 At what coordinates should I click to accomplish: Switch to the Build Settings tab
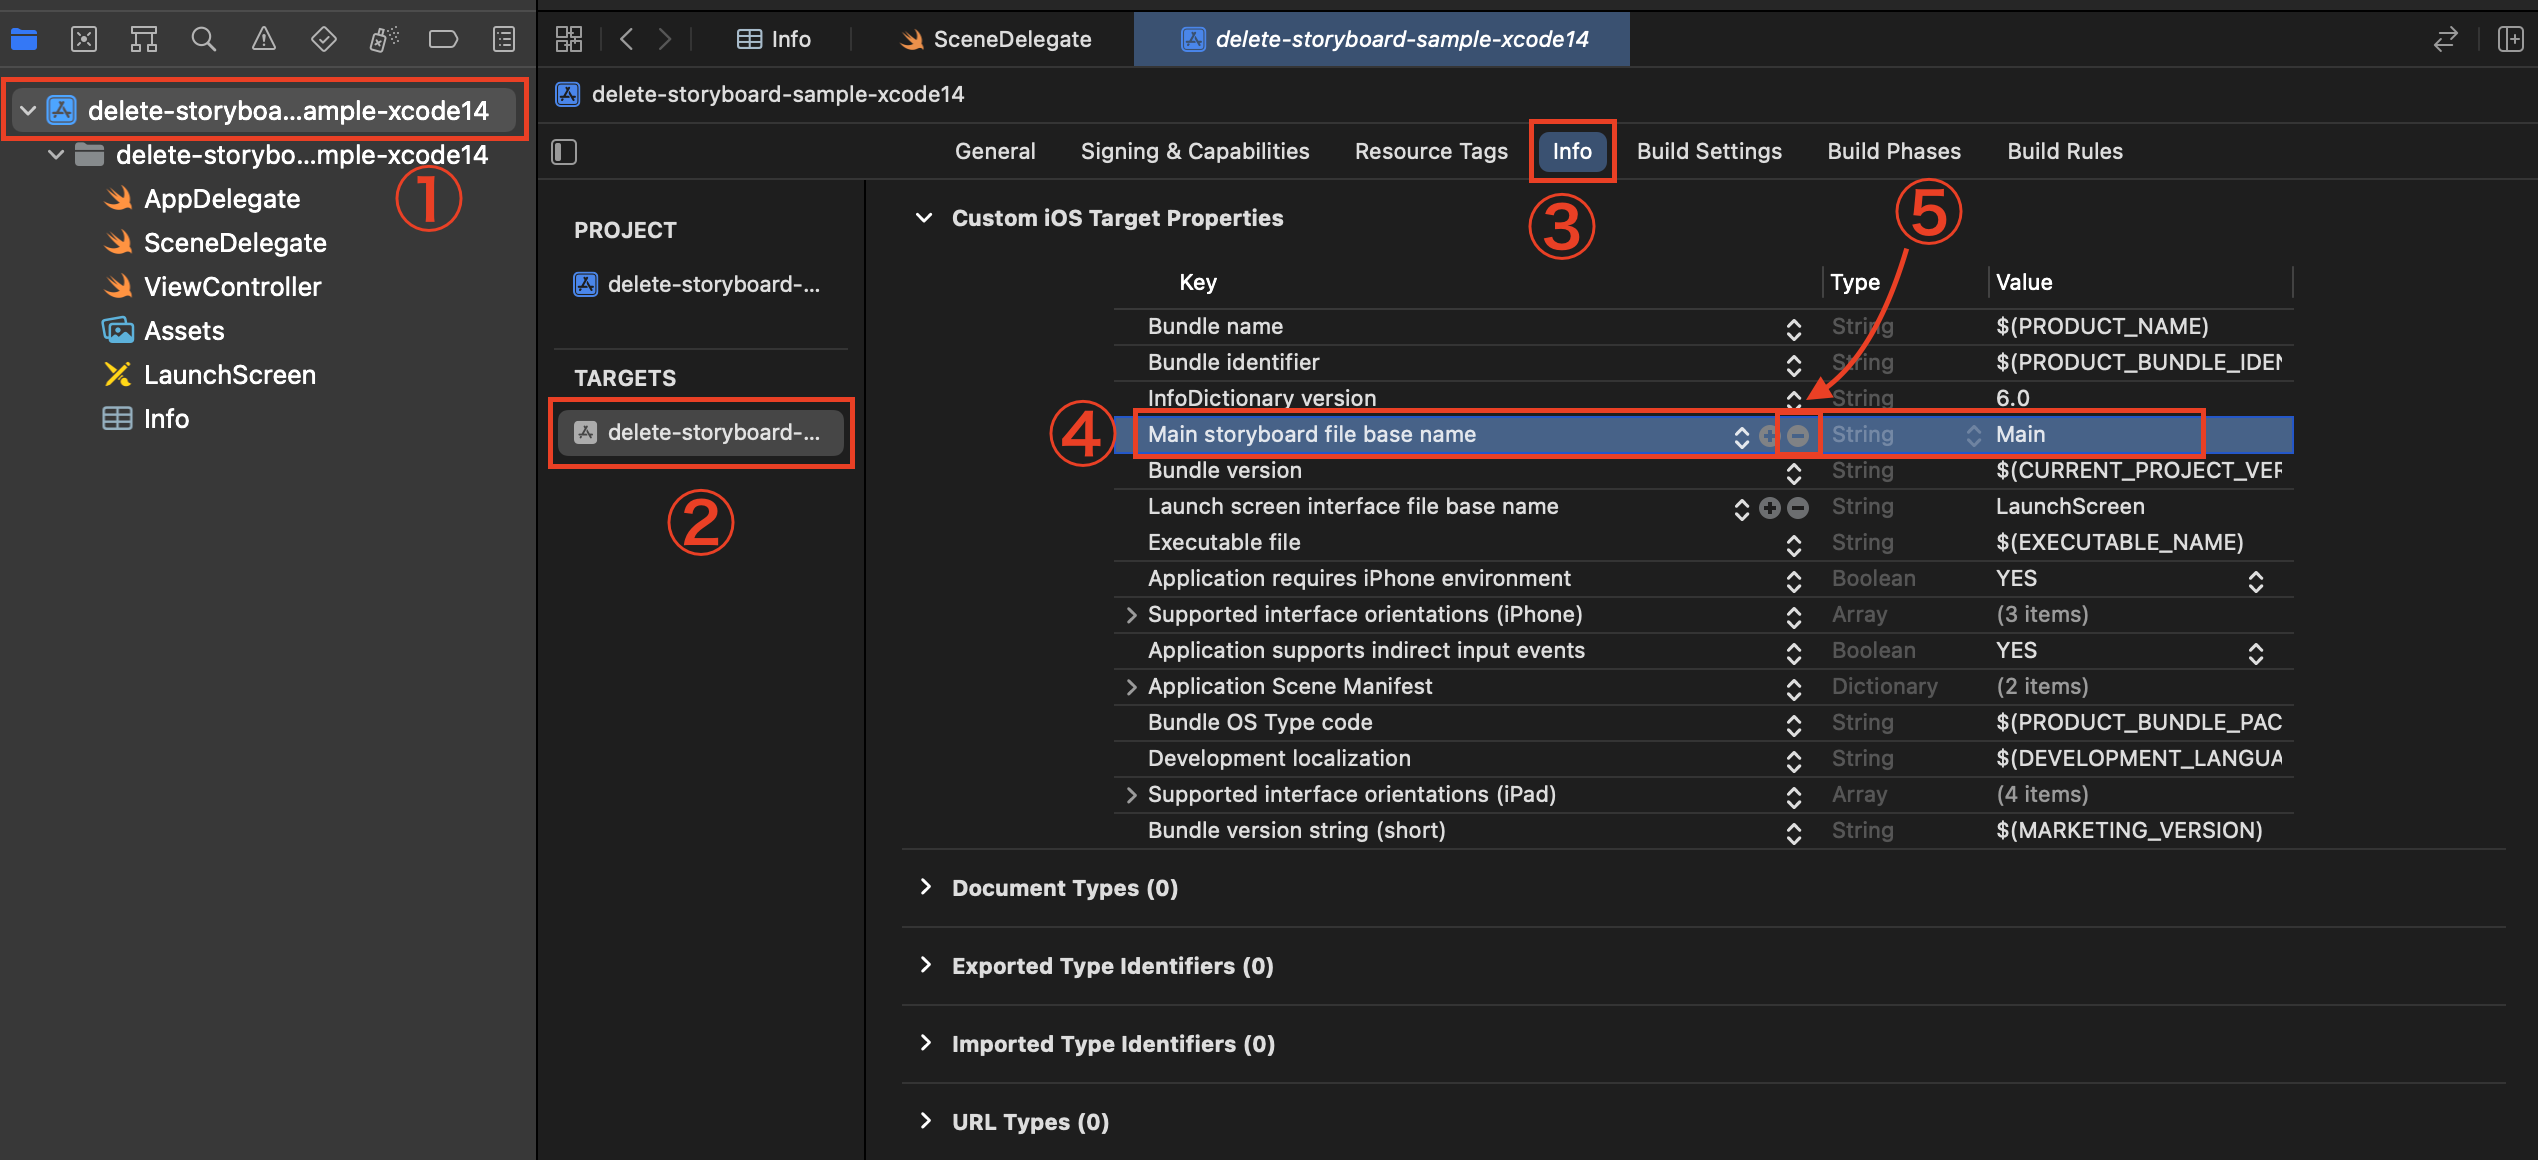pos(1709,151)
